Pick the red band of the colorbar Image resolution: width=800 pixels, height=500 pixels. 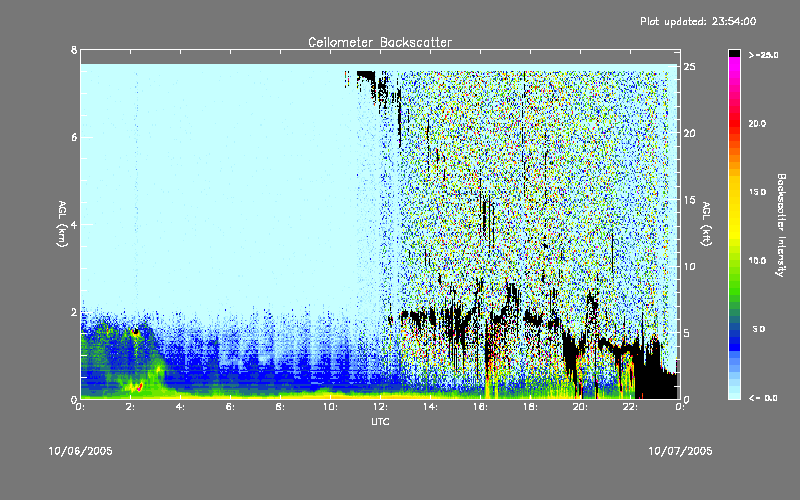pyautogui.click(x=734, y=122)
